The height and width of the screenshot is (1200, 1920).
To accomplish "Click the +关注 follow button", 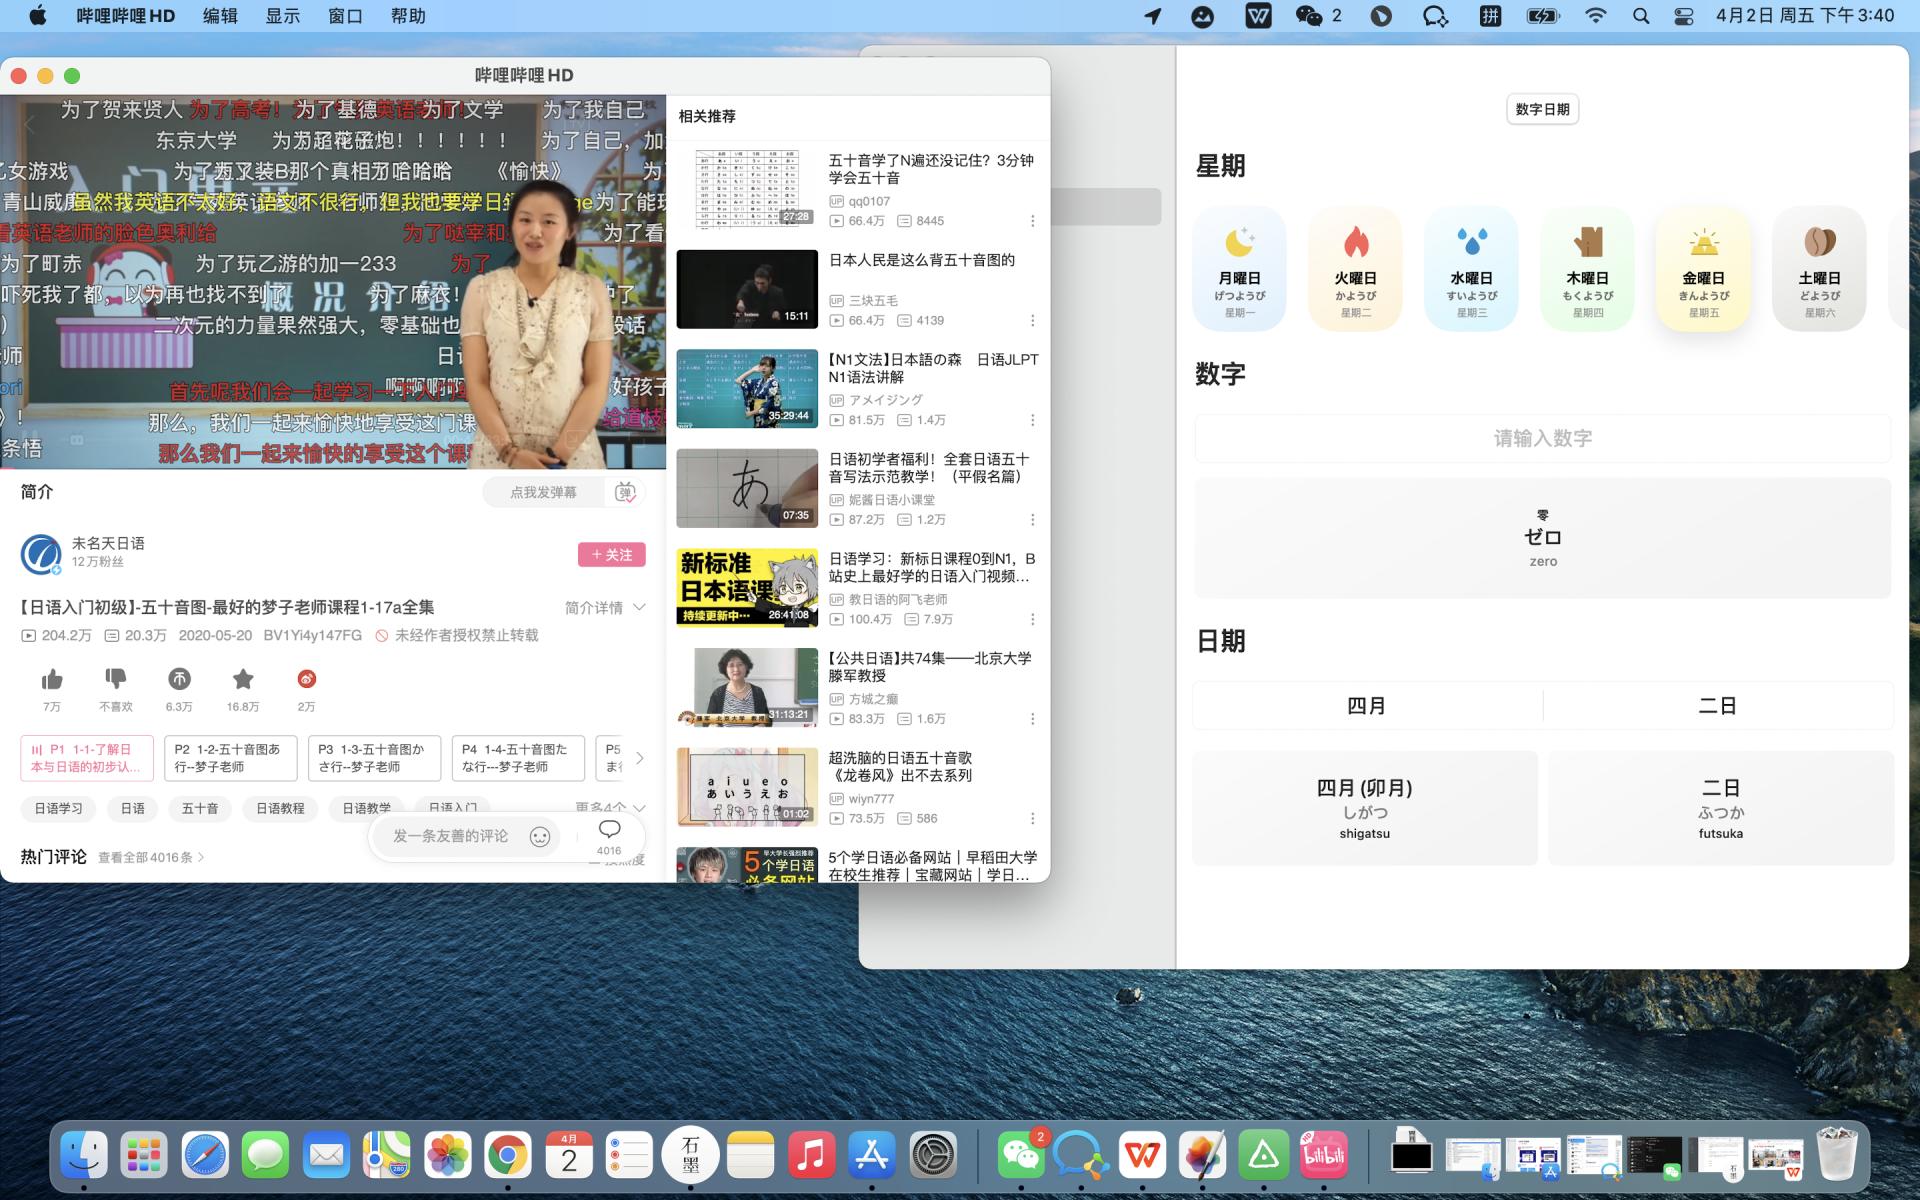I will 612,554.
